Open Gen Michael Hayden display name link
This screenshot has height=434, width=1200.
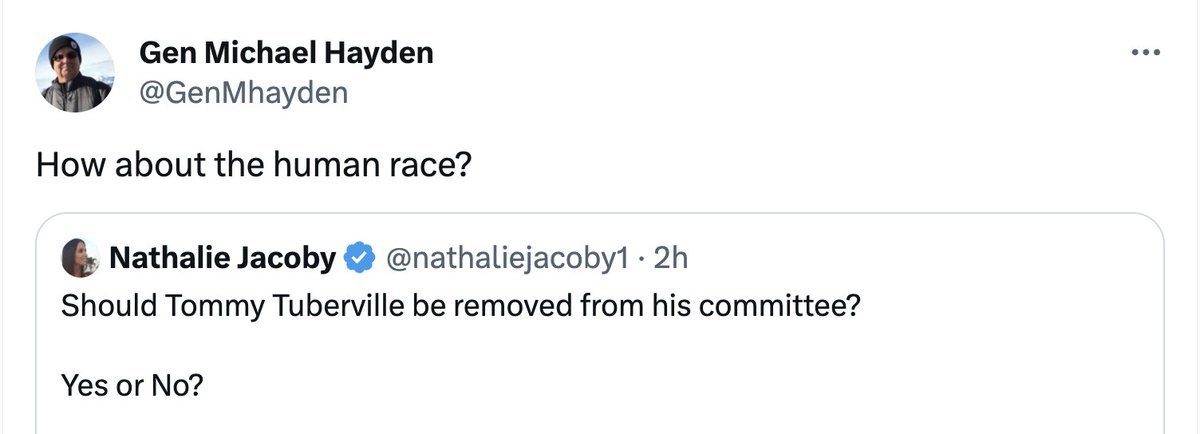pyautogui.click(x=285, y=53)
